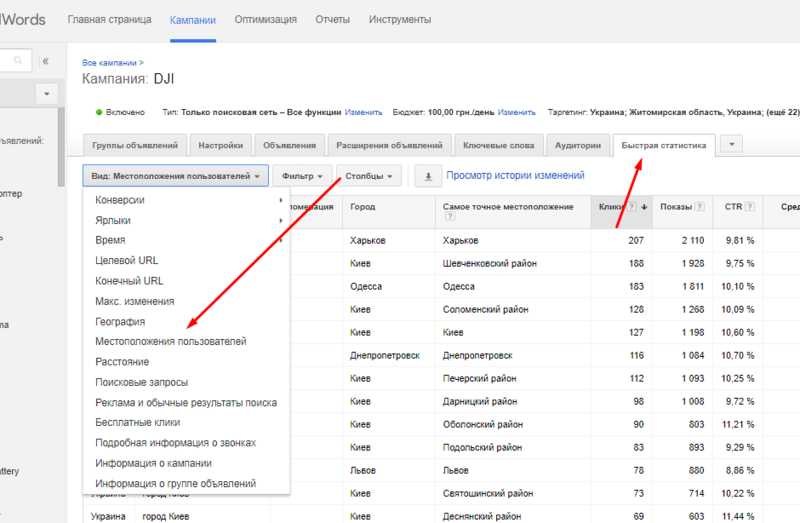Click help icon next to CTR column
800x523 pixels.
[x=749, y=207]
